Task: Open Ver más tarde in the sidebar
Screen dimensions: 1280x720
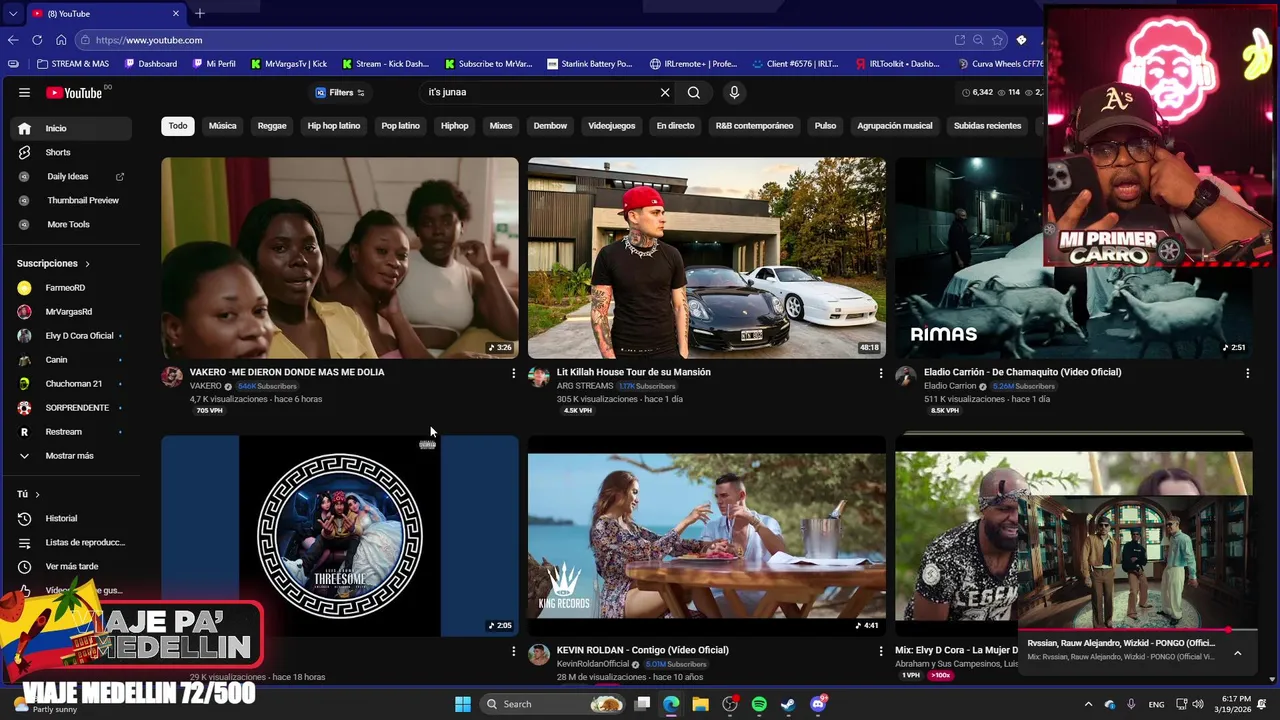Action: tap(70, 566)
